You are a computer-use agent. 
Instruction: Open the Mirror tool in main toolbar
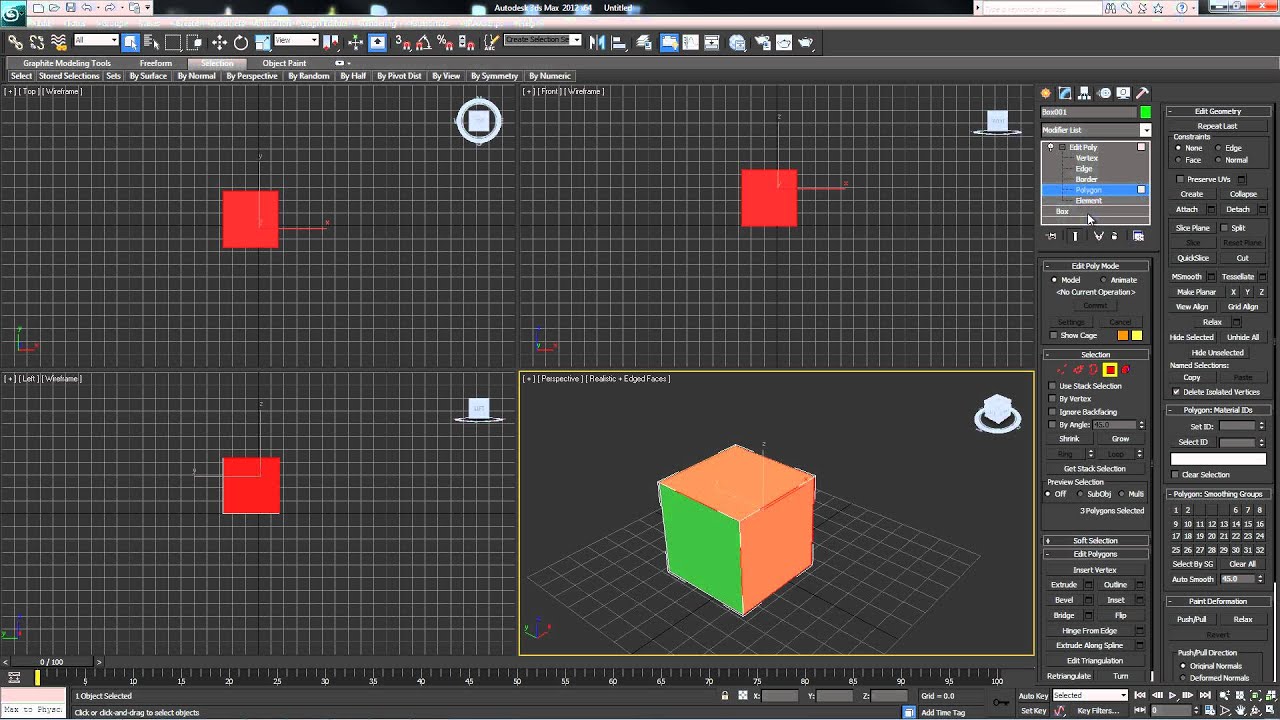[597, 42]
